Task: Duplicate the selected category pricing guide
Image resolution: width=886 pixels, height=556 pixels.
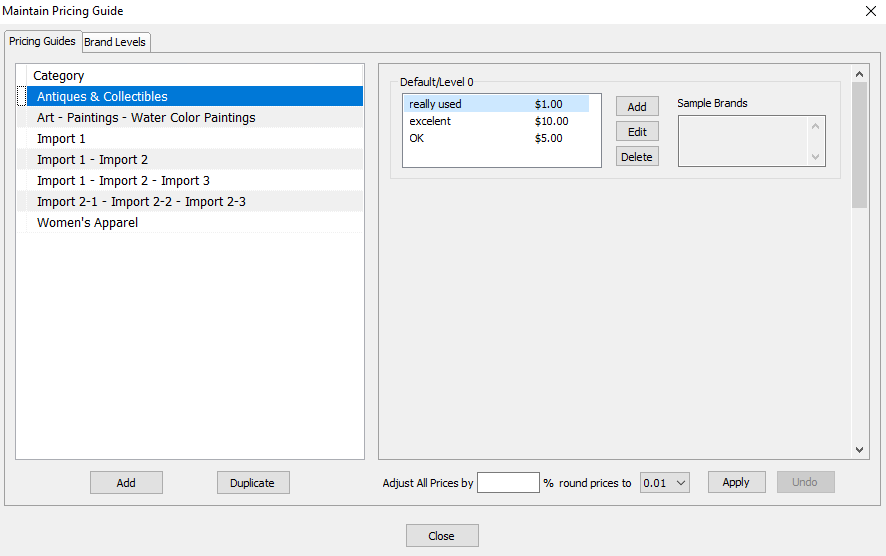Action: tap(253, 483)
